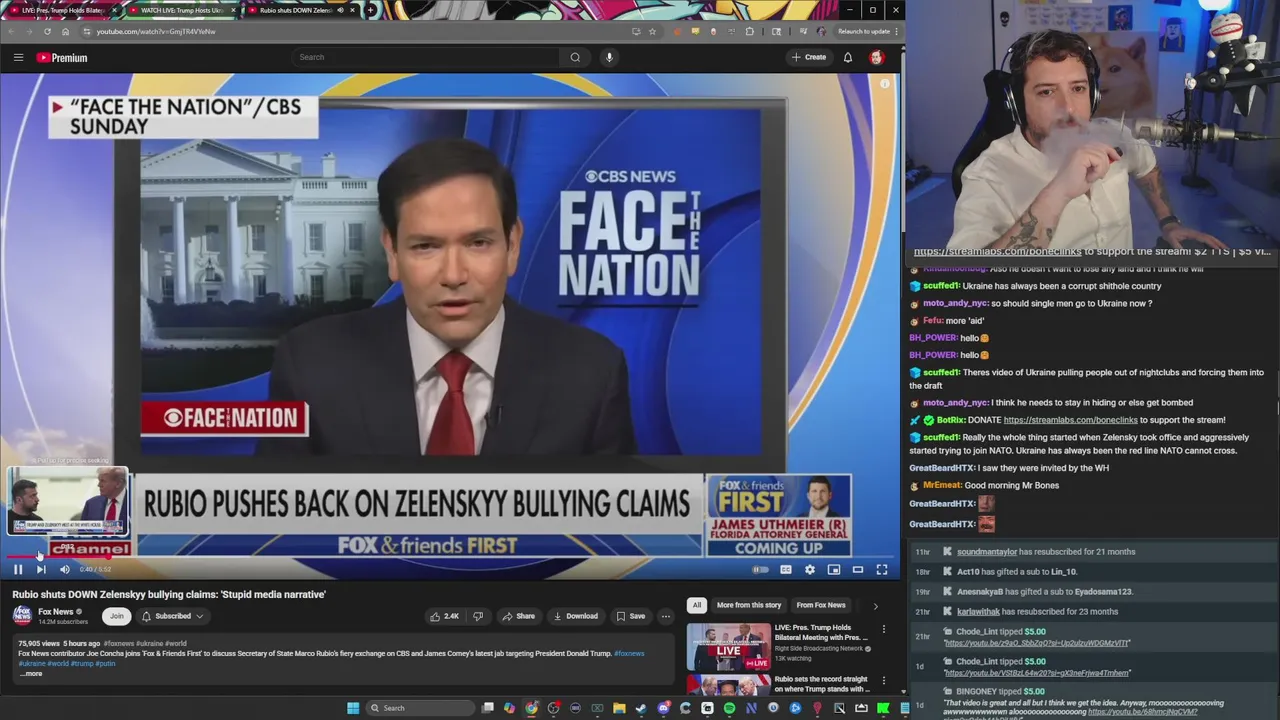This screenshot has width=1280, height=720.
Task: Open the player settings gear
Action: pyautogui.click(x=810, y=569)
